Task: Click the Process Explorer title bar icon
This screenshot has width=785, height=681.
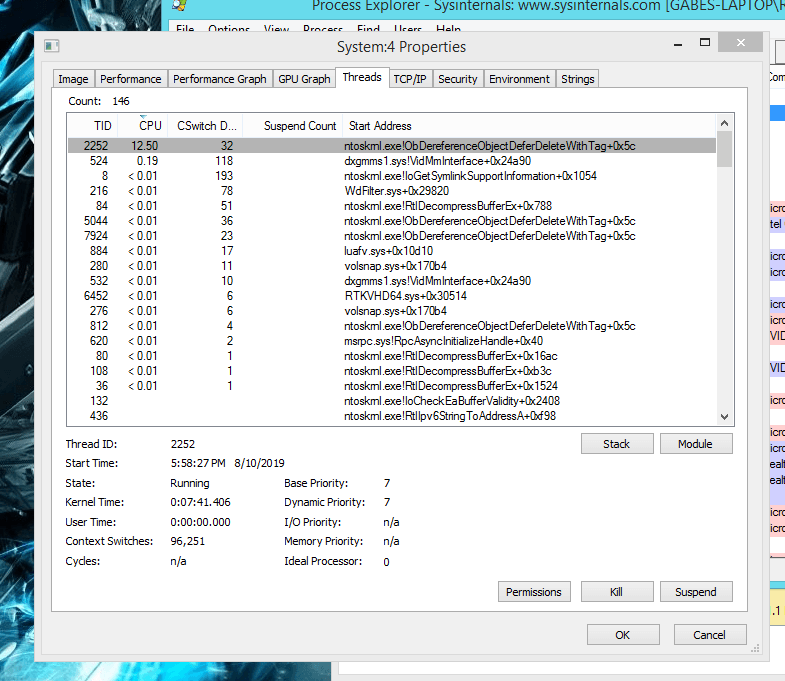Action: (x=180, y=5)
